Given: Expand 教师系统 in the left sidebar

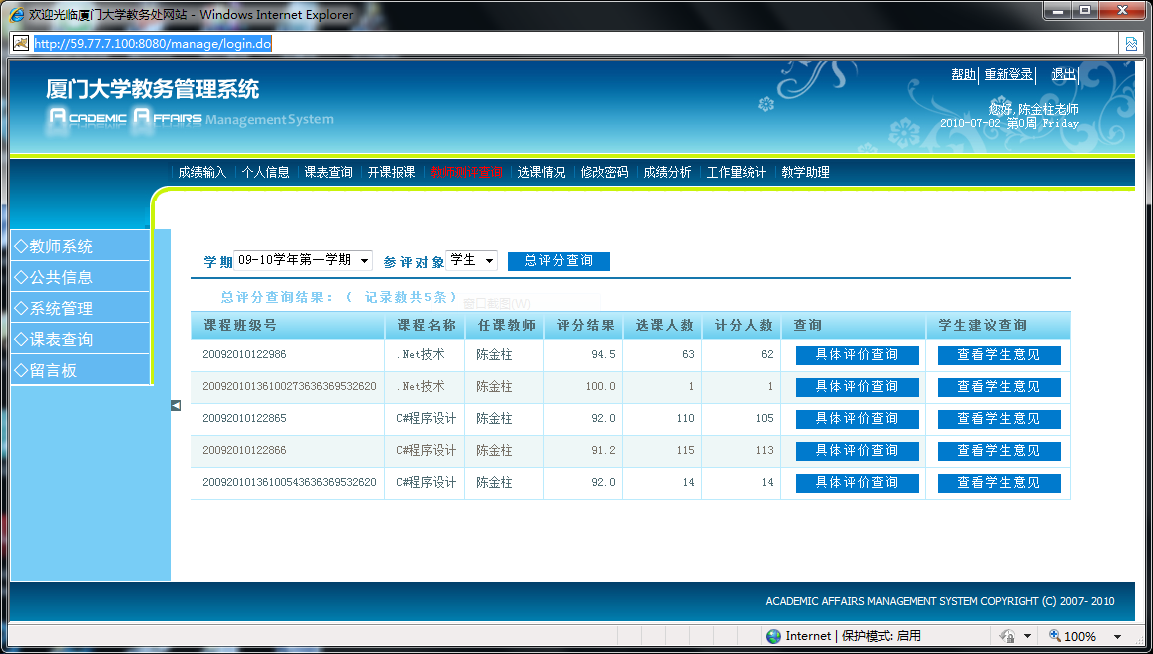Looking at the screenshot, I should (x=80, y=246).
